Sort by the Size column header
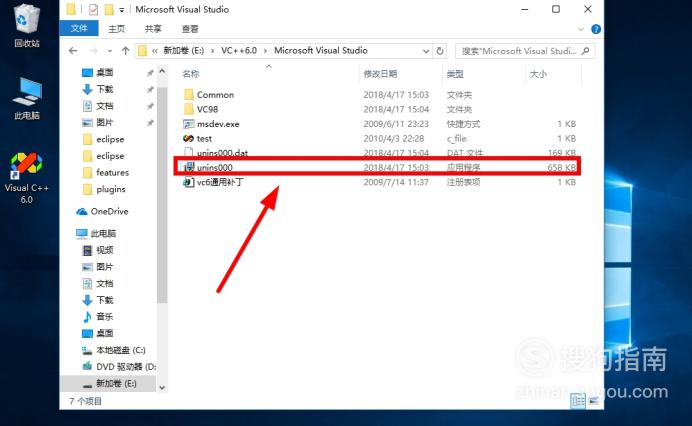Viewport: 692px width, 426px height. tap(538, 74)
